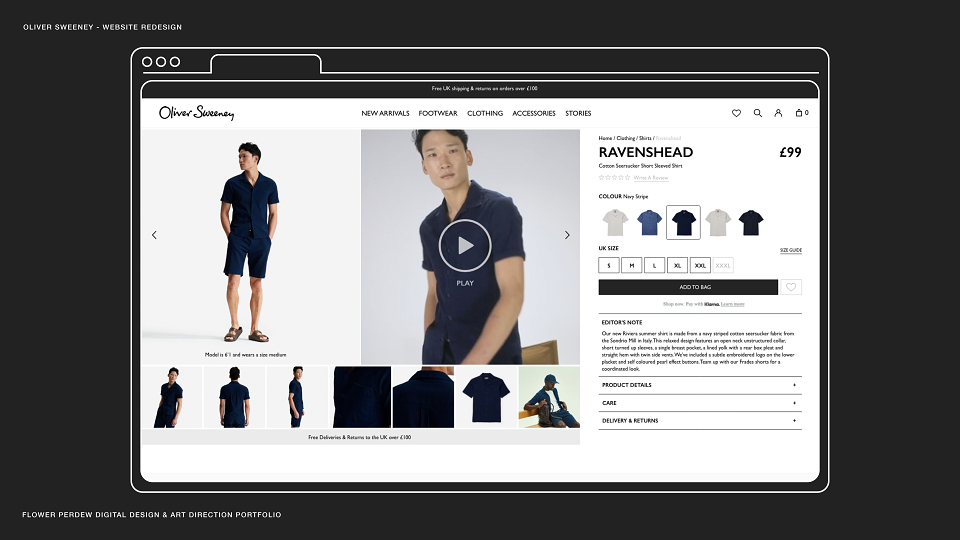Image resolution: width=960 pixels, height=540 pixels.
Task: Open fabric close-up pocket thumbnail
Action: click(x=361, y=397)
